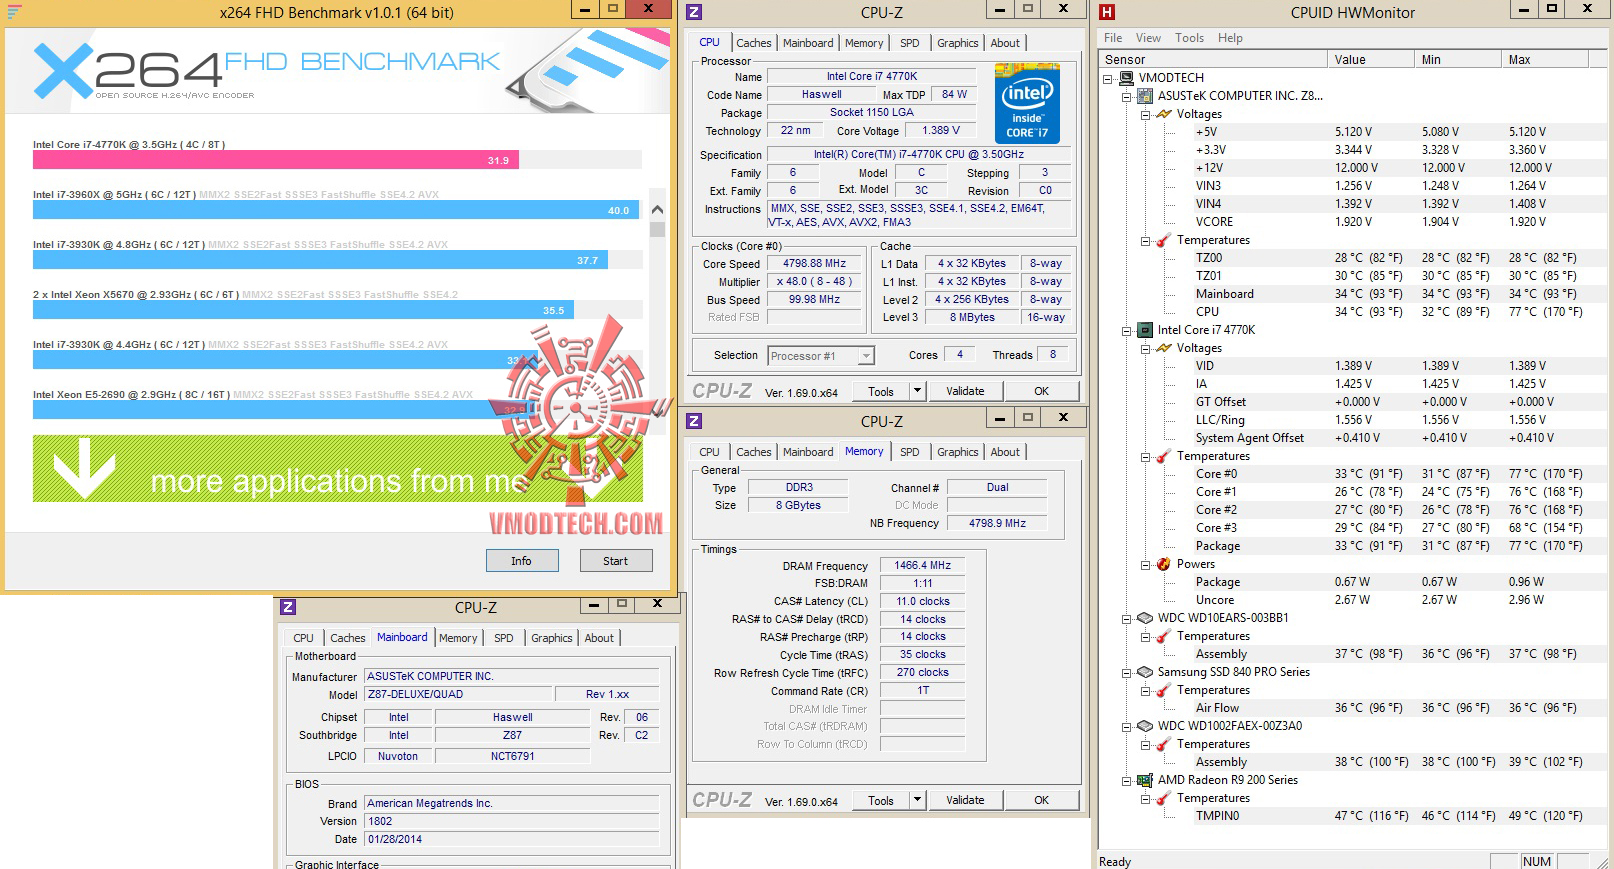This screenshot has width=1614, height=869.
Task: Open the View menu in HWMonitor
Action: [x=1148, y=38]
